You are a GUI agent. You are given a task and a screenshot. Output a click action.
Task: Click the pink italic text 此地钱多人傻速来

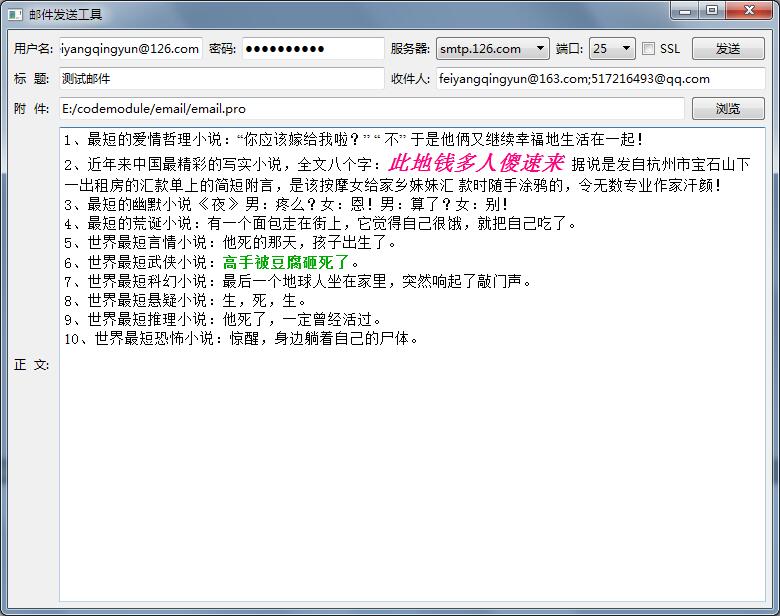(x=476, y=163)
